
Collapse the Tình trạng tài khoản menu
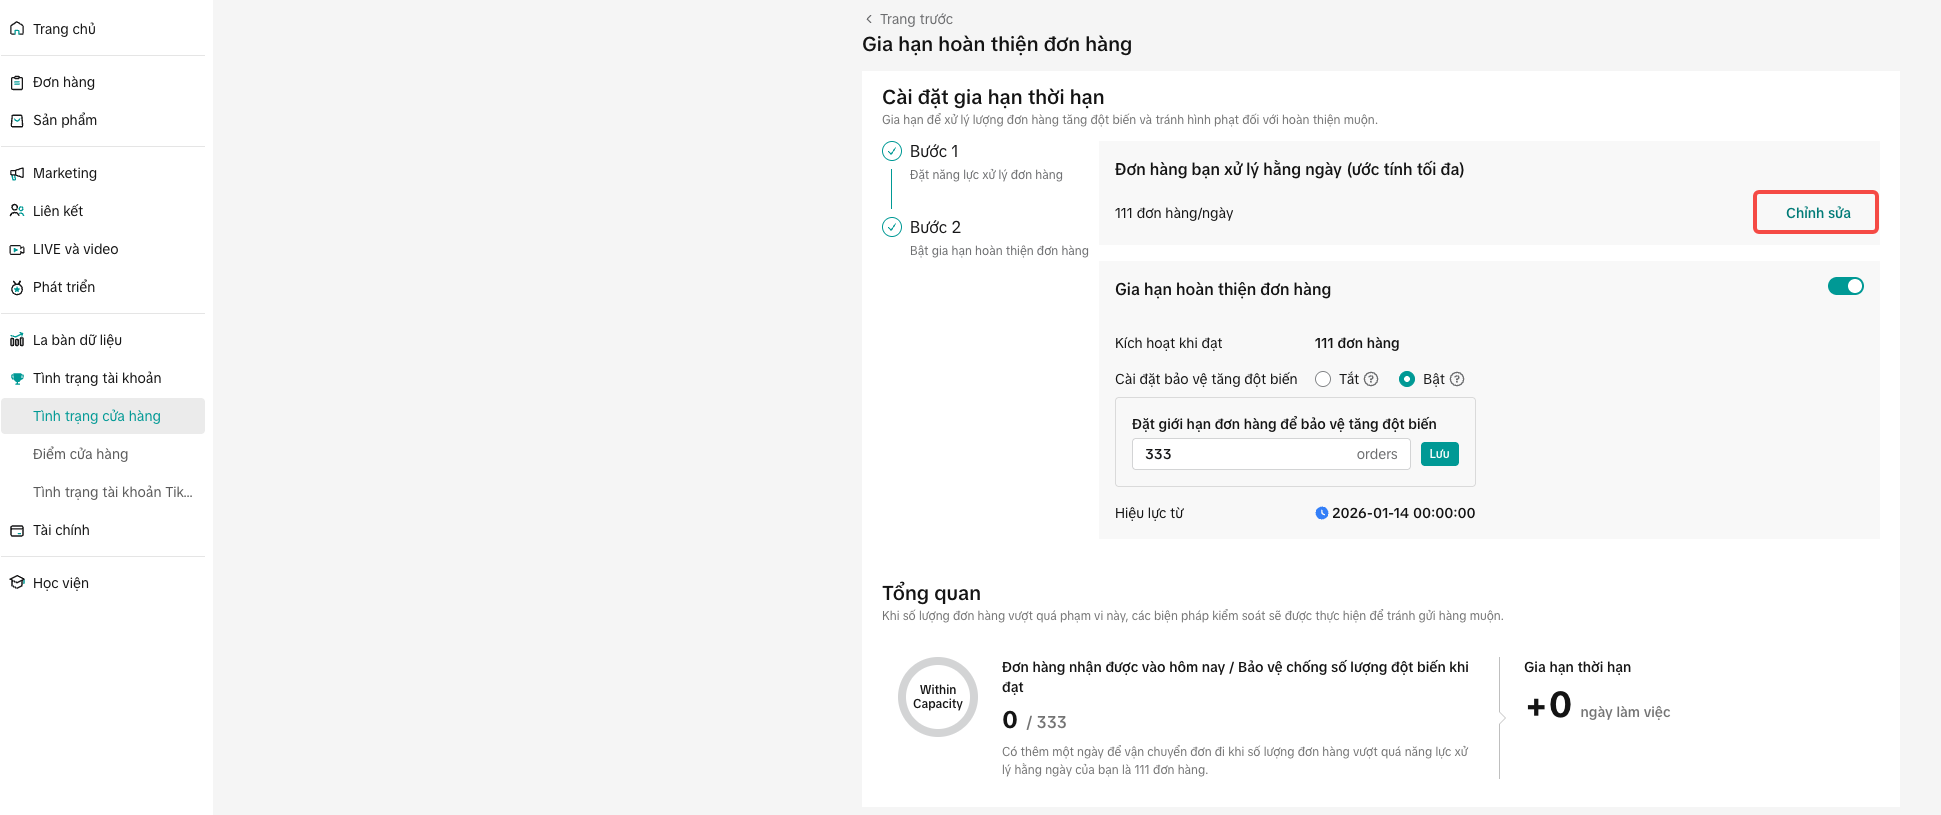97,378
